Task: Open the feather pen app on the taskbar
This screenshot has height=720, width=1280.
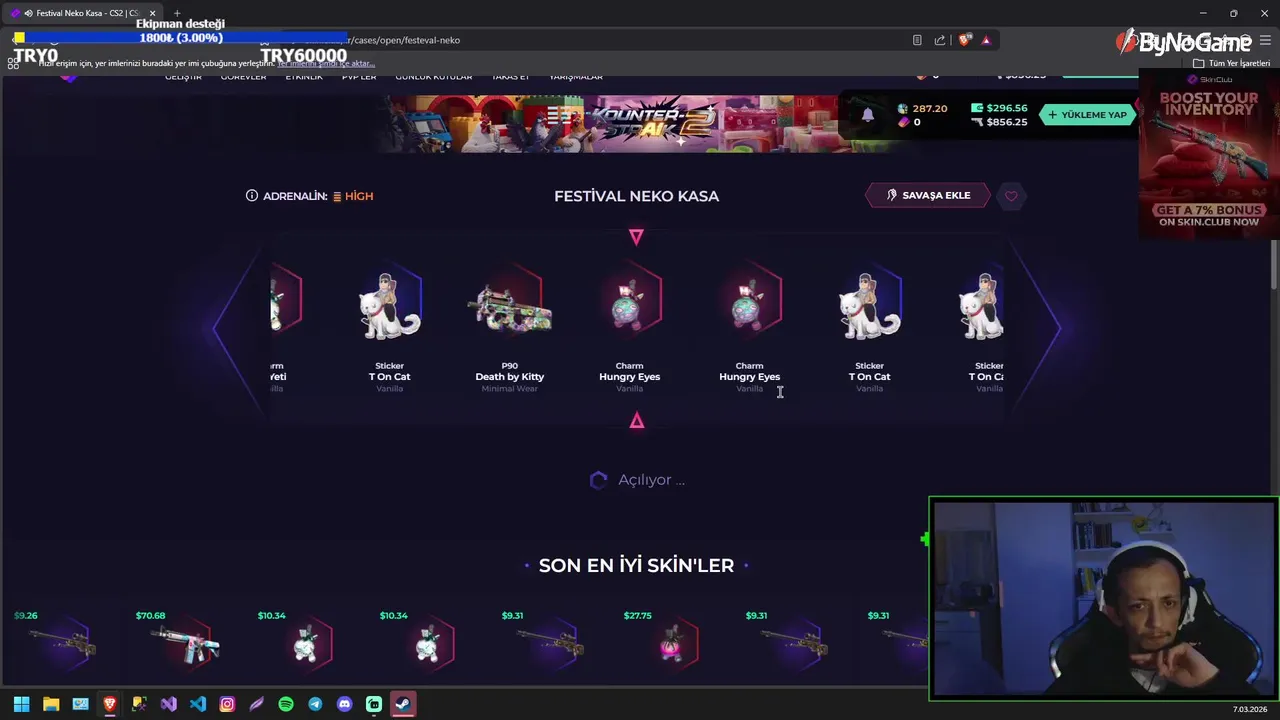Action: point(257,704)
